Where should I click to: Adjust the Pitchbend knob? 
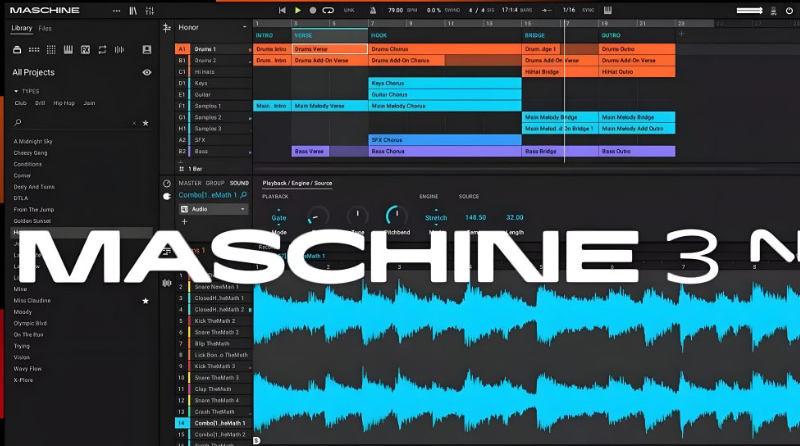pos(397,215)
